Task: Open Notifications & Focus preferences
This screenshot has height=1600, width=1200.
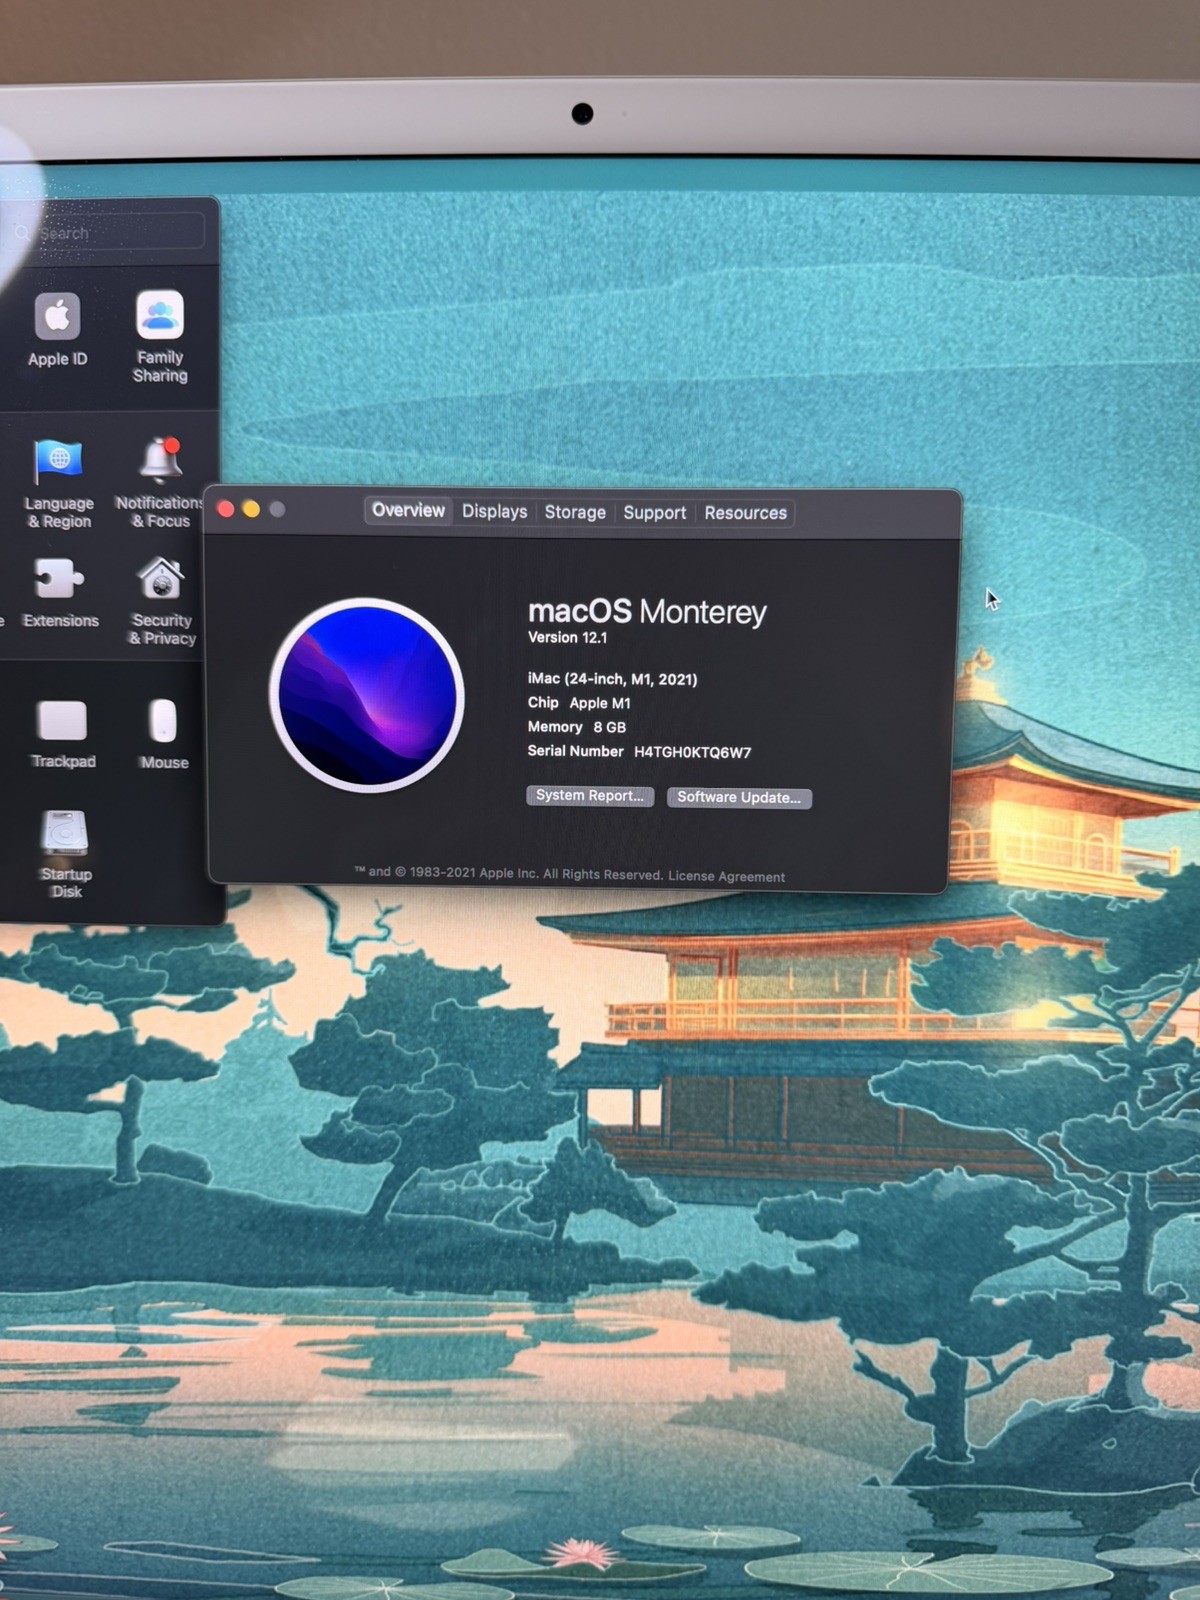Action: point(160,483)
